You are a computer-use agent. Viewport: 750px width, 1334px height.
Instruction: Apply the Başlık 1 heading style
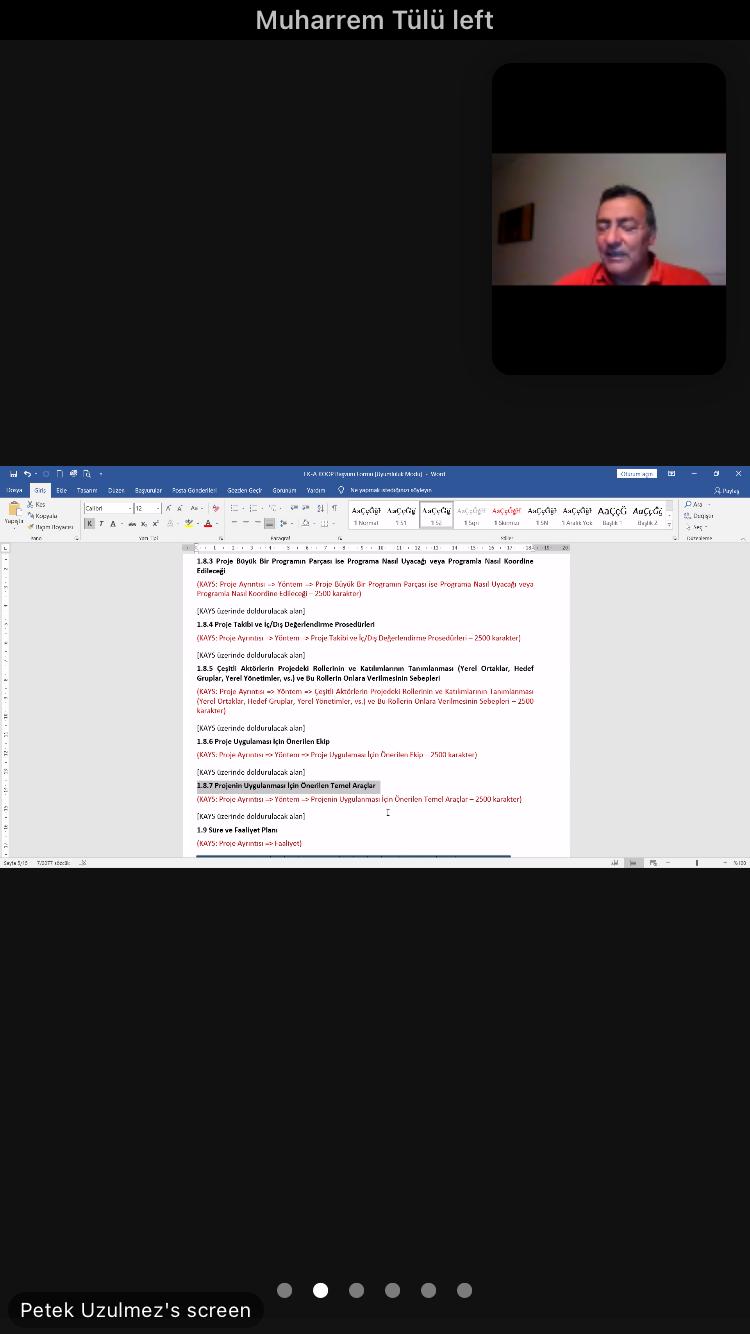click(612, 514)
